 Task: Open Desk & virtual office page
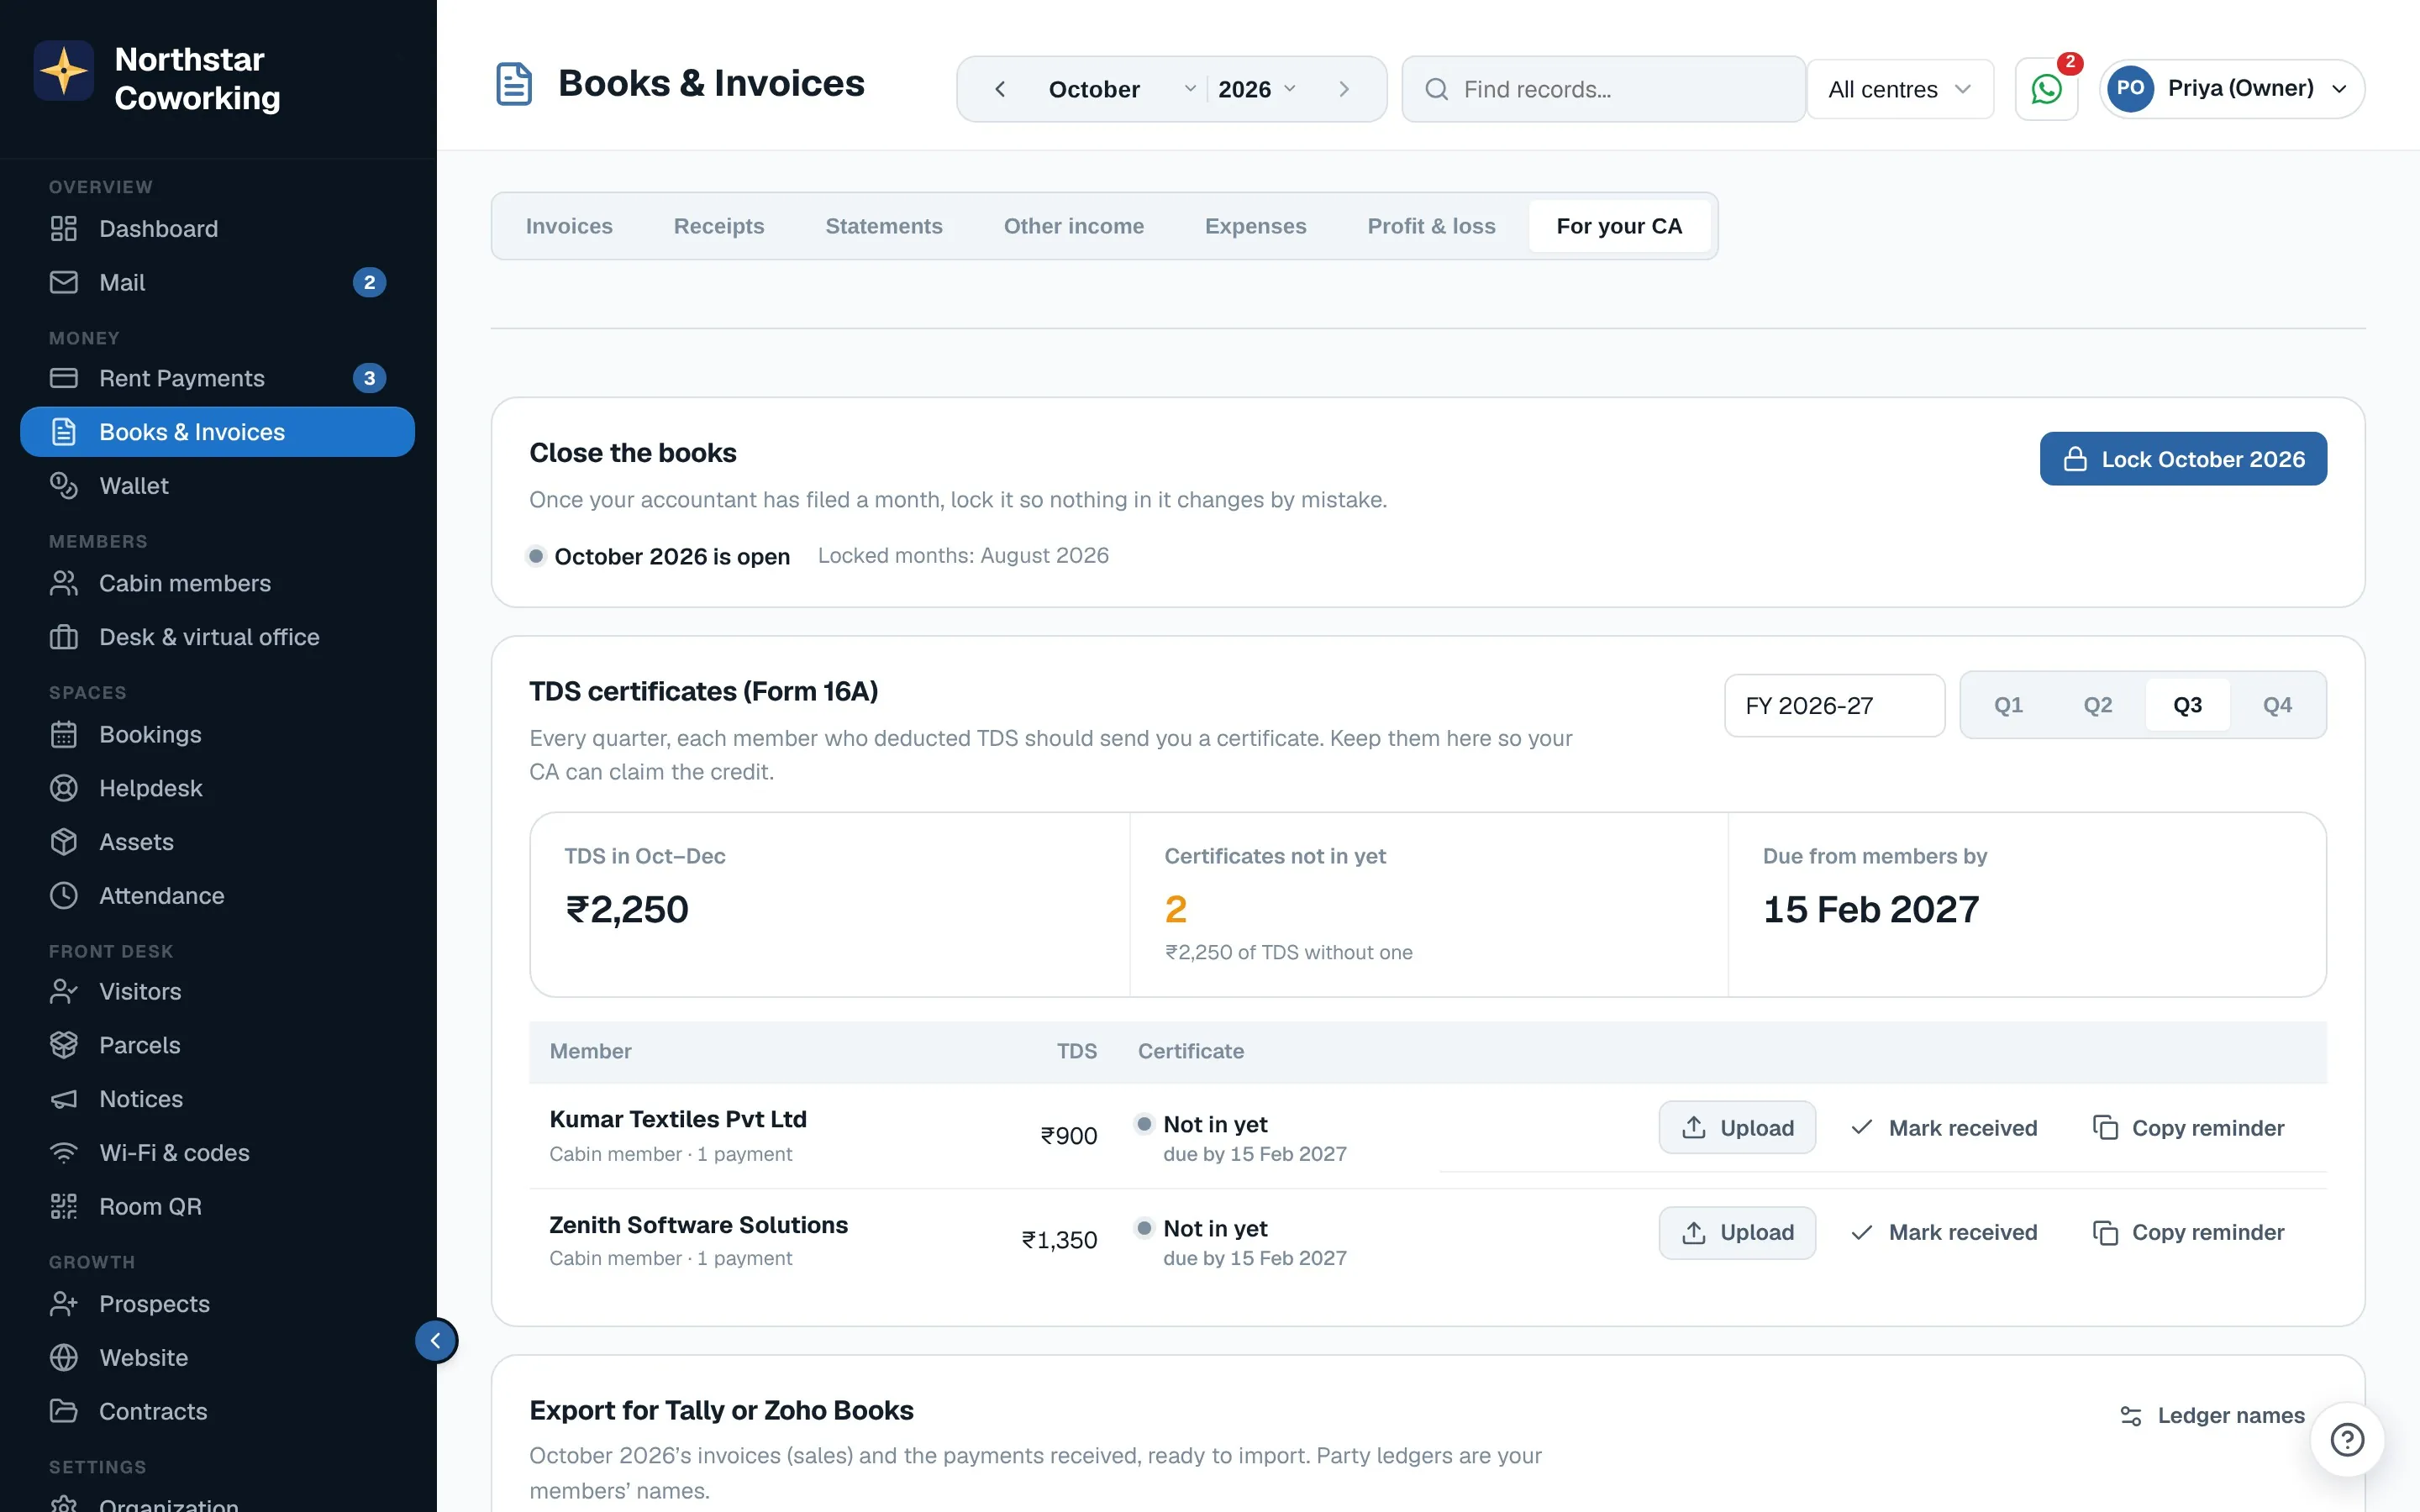click(x=217, y=637)
